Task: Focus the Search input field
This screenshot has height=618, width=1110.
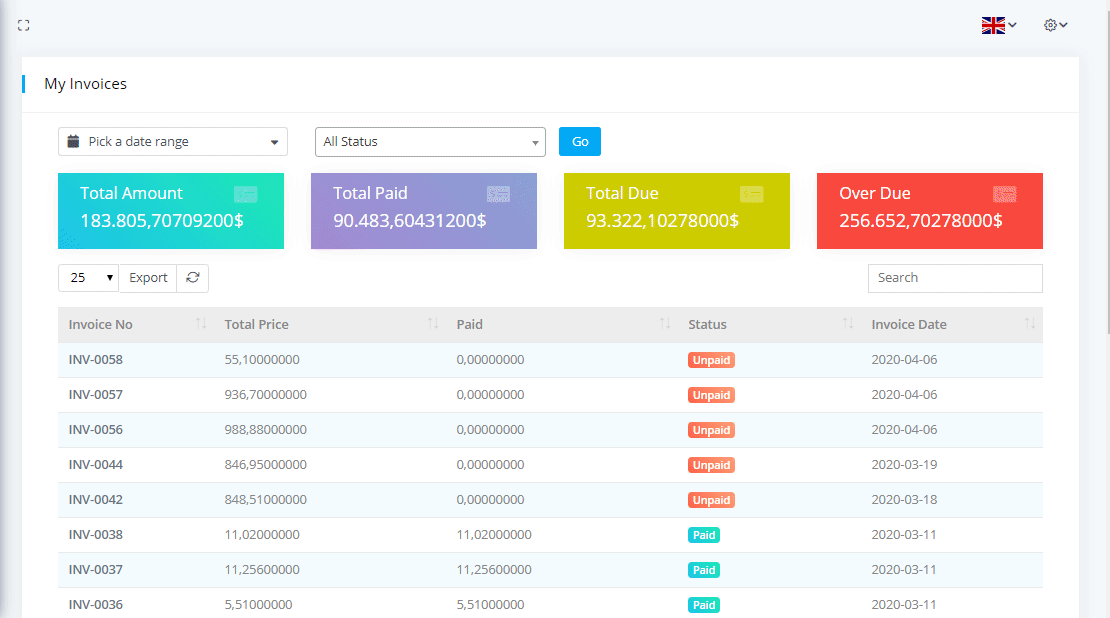Action: coord(954,278)
